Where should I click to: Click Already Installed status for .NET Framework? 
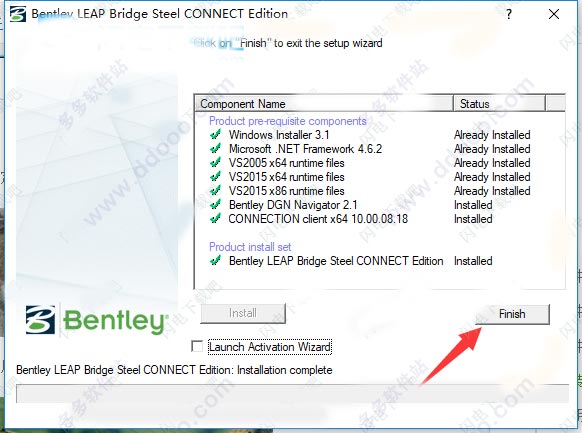click(492, 149)
